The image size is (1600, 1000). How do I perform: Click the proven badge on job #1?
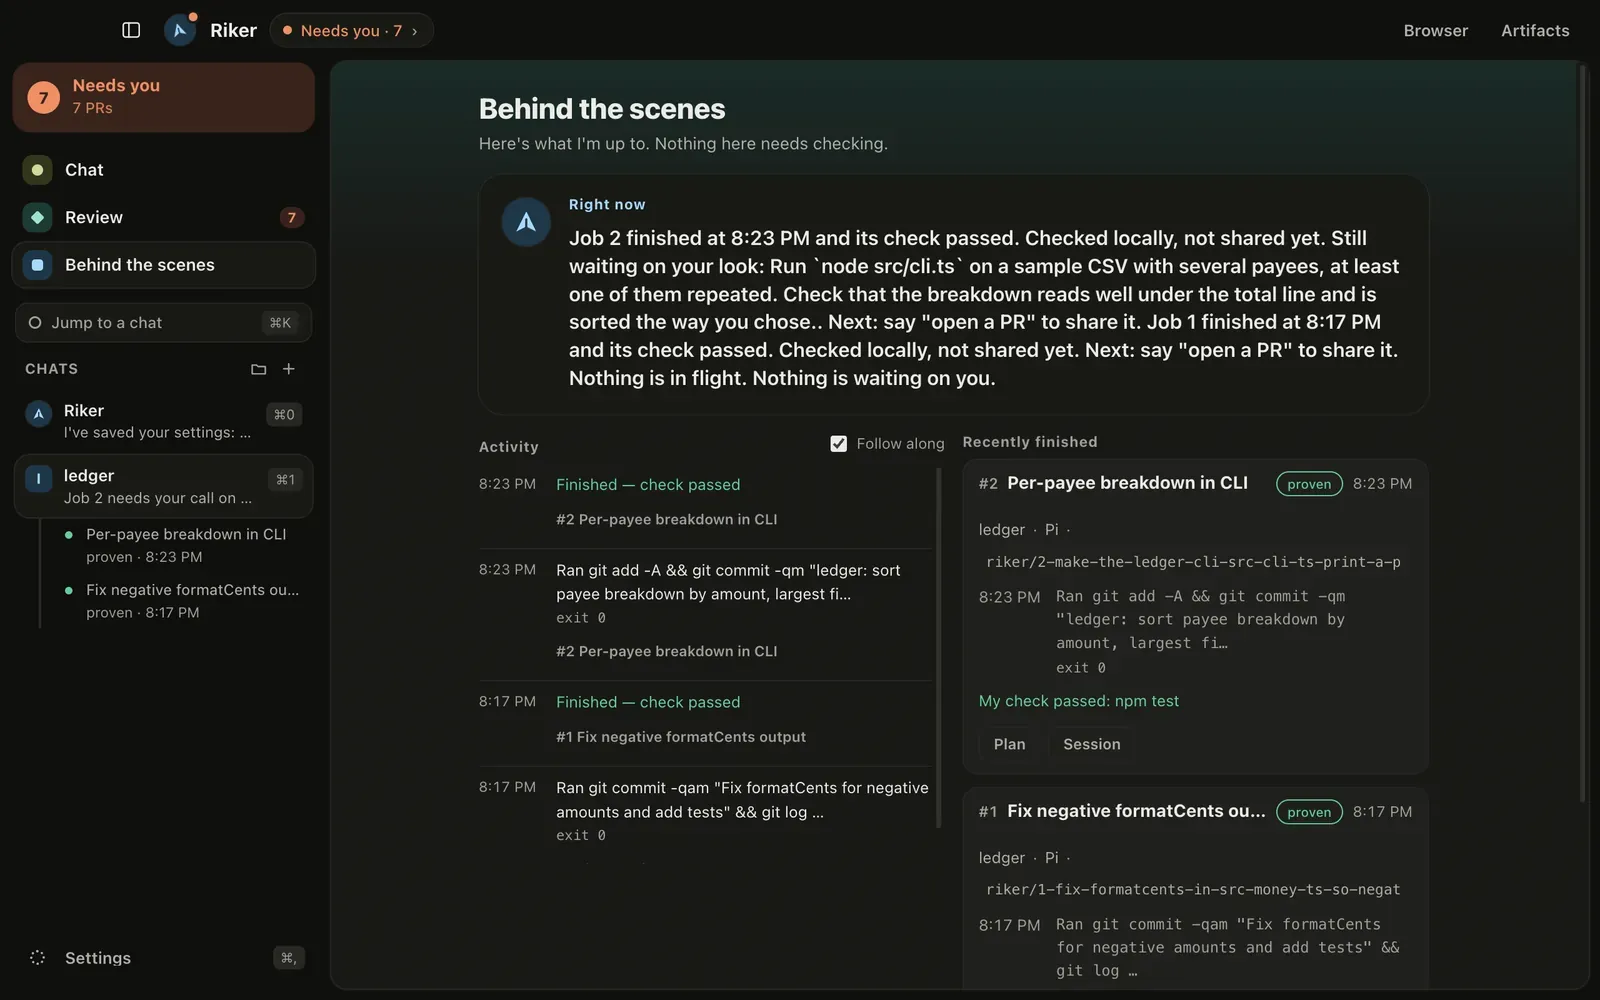(x=1309, y=812)
